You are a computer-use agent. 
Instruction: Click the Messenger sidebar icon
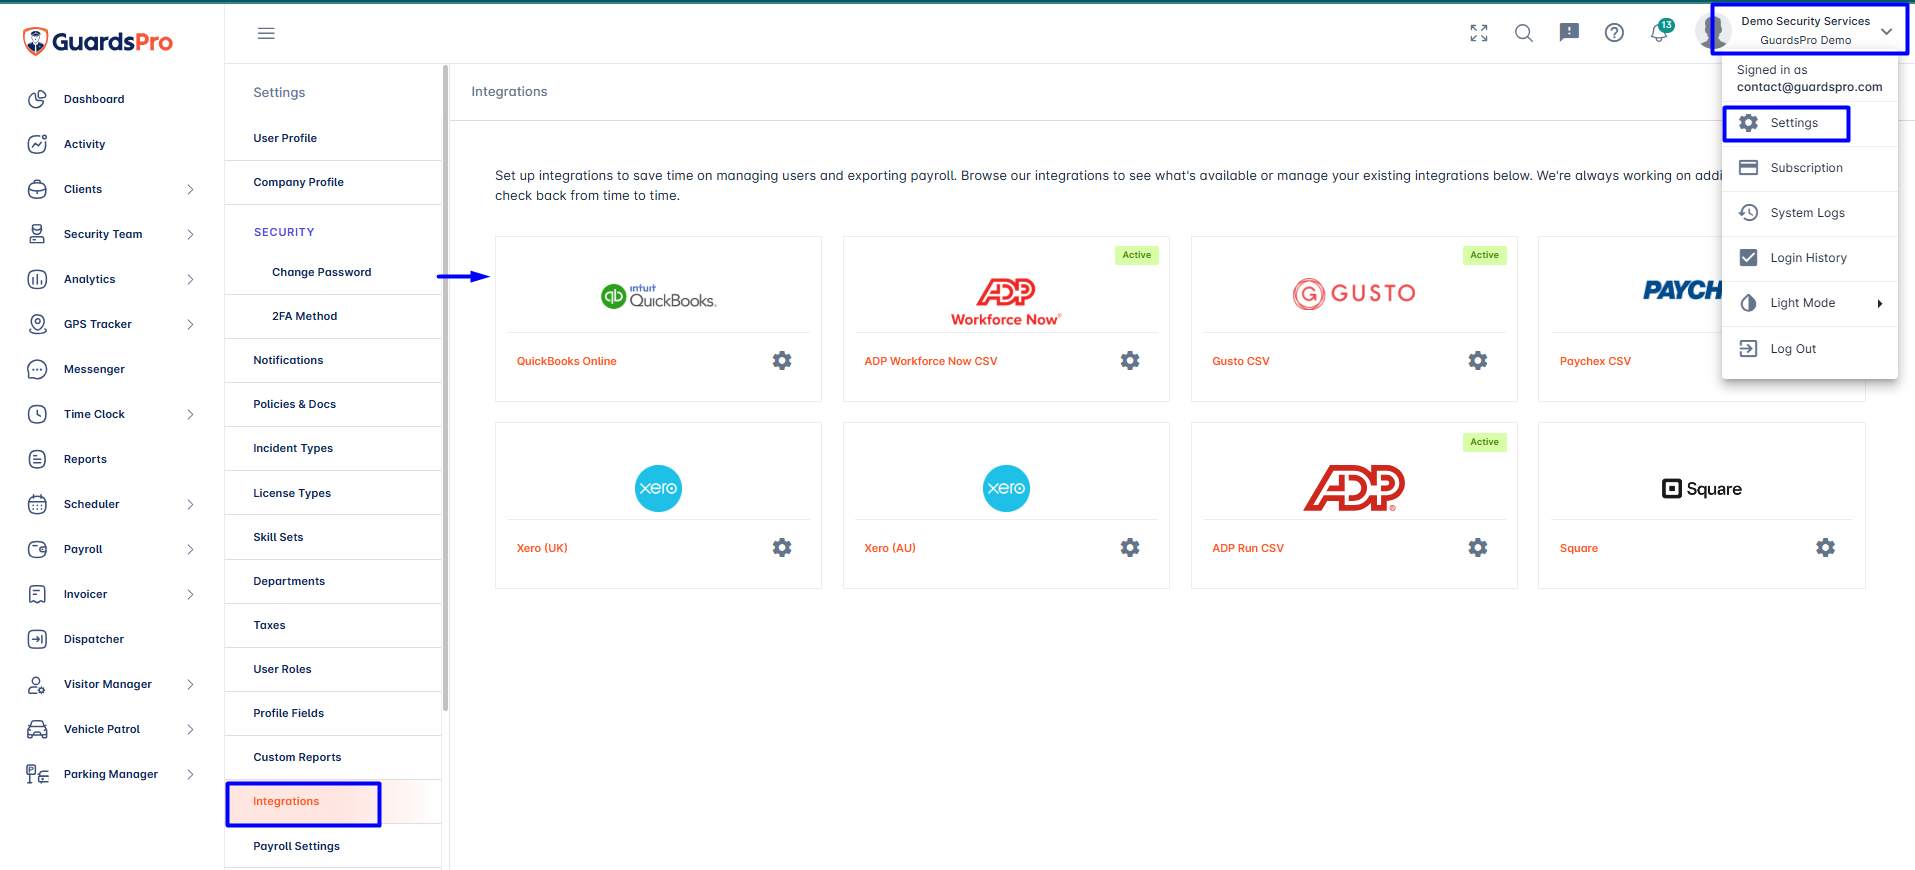pos(37,369)
